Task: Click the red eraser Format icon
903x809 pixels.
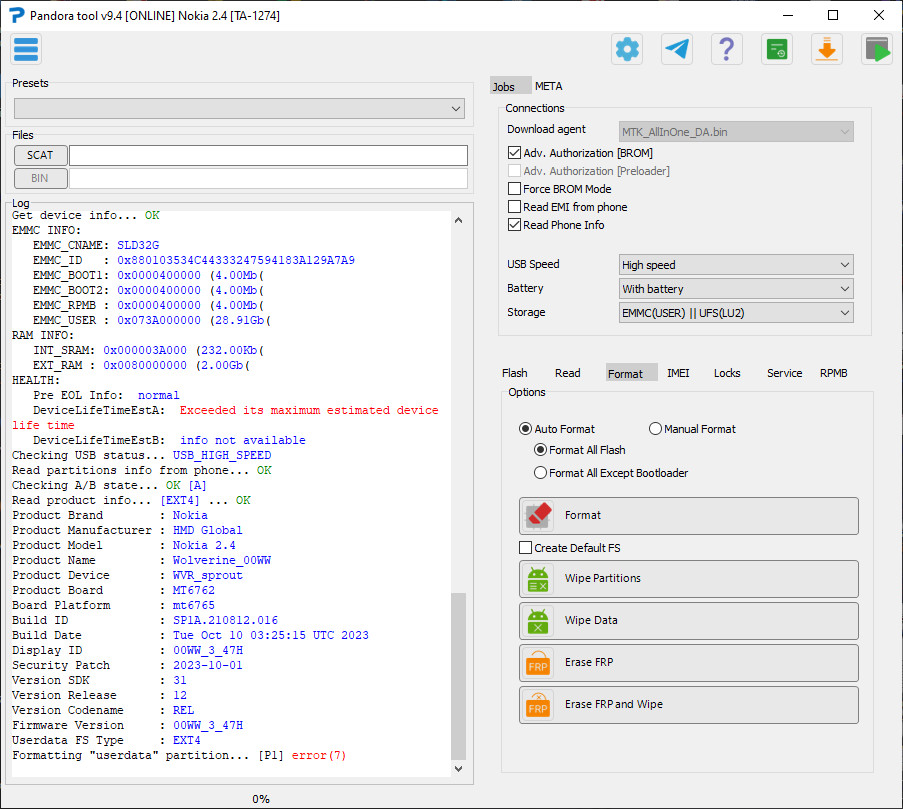Action: (x=539, y=515)
